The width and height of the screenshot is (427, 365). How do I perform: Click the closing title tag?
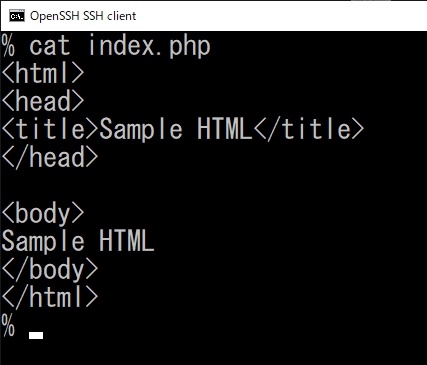(x=309, y=129)
